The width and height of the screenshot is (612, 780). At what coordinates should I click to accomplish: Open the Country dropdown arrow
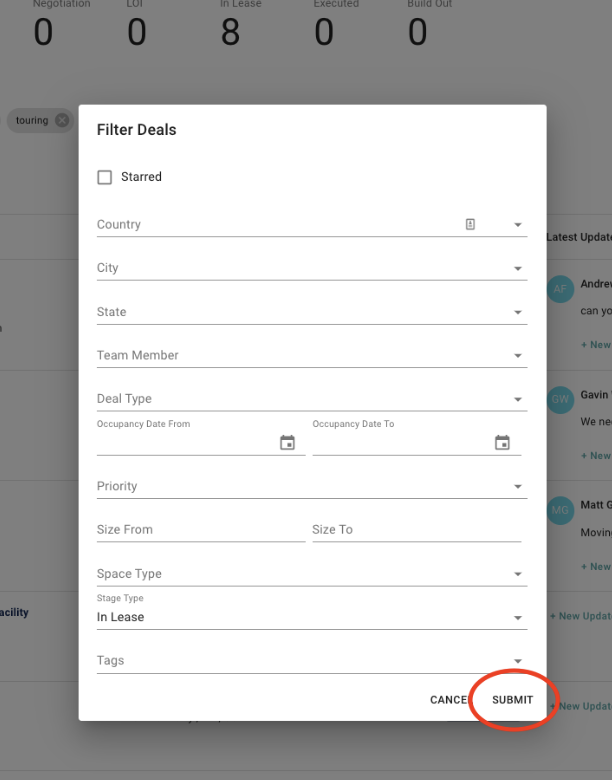coord(517,225)
